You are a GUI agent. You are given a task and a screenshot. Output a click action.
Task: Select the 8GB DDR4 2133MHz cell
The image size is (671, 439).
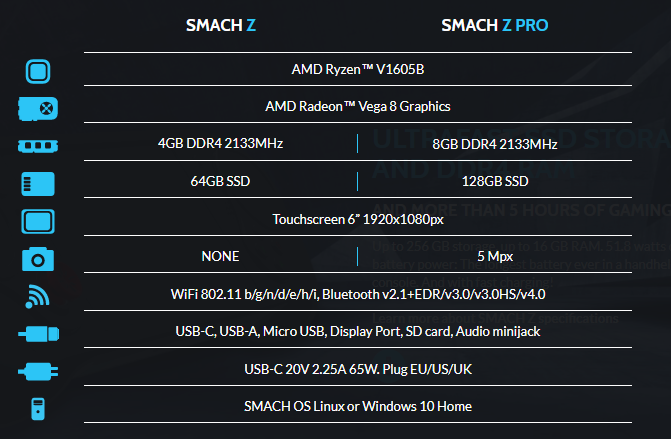(x=494, y=144)
